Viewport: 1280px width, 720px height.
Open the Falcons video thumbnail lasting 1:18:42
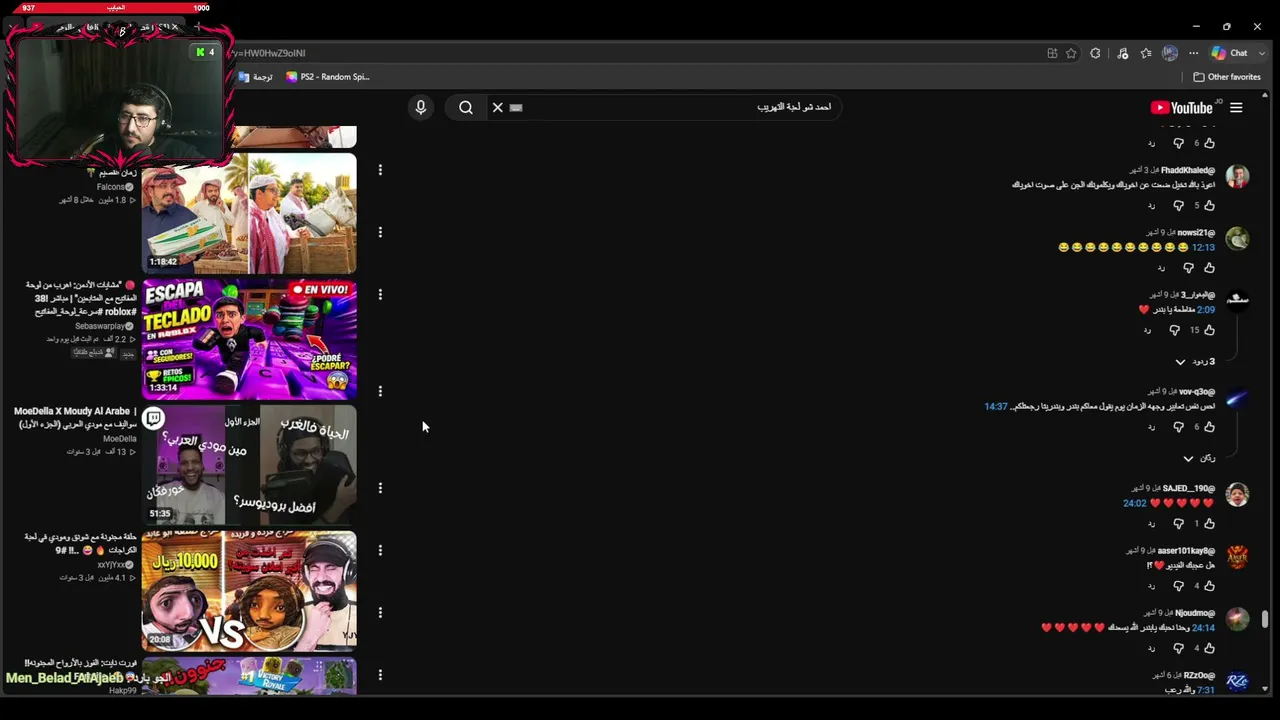(x=249, y=213)
